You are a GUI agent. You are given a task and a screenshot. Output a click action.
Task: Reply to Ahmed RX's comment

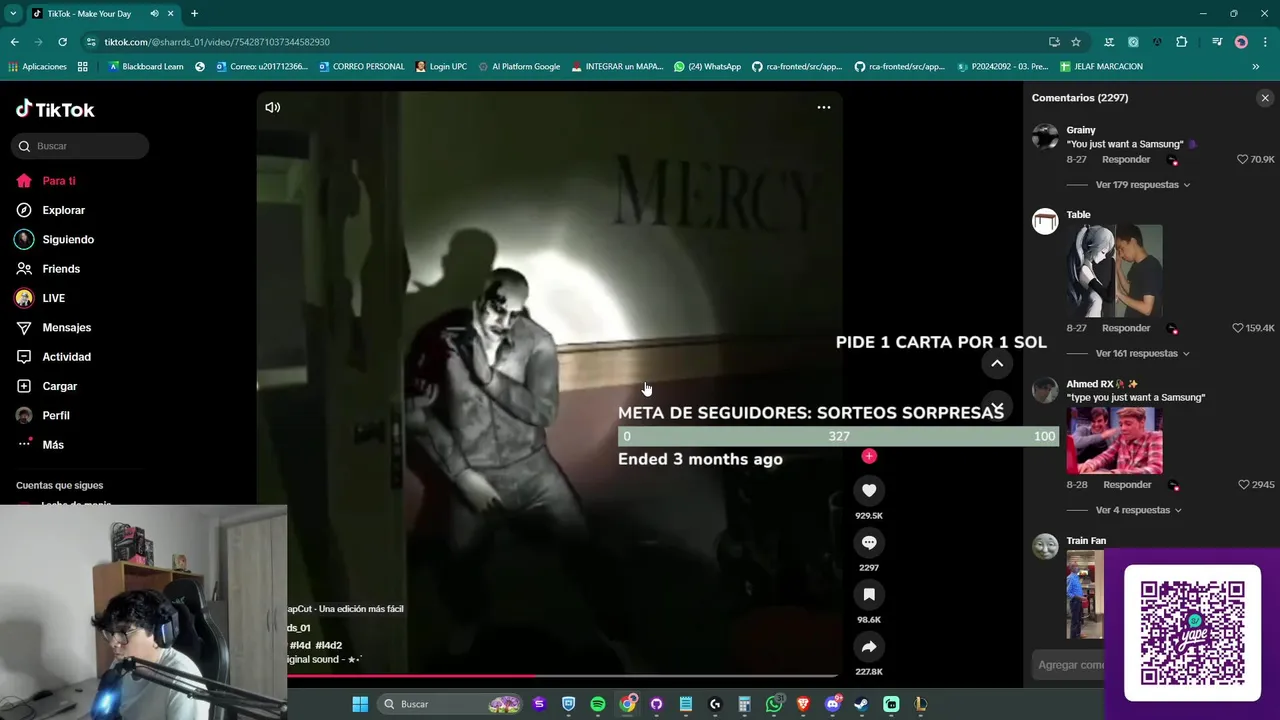pyautogui.click(x=1126, y=484)
